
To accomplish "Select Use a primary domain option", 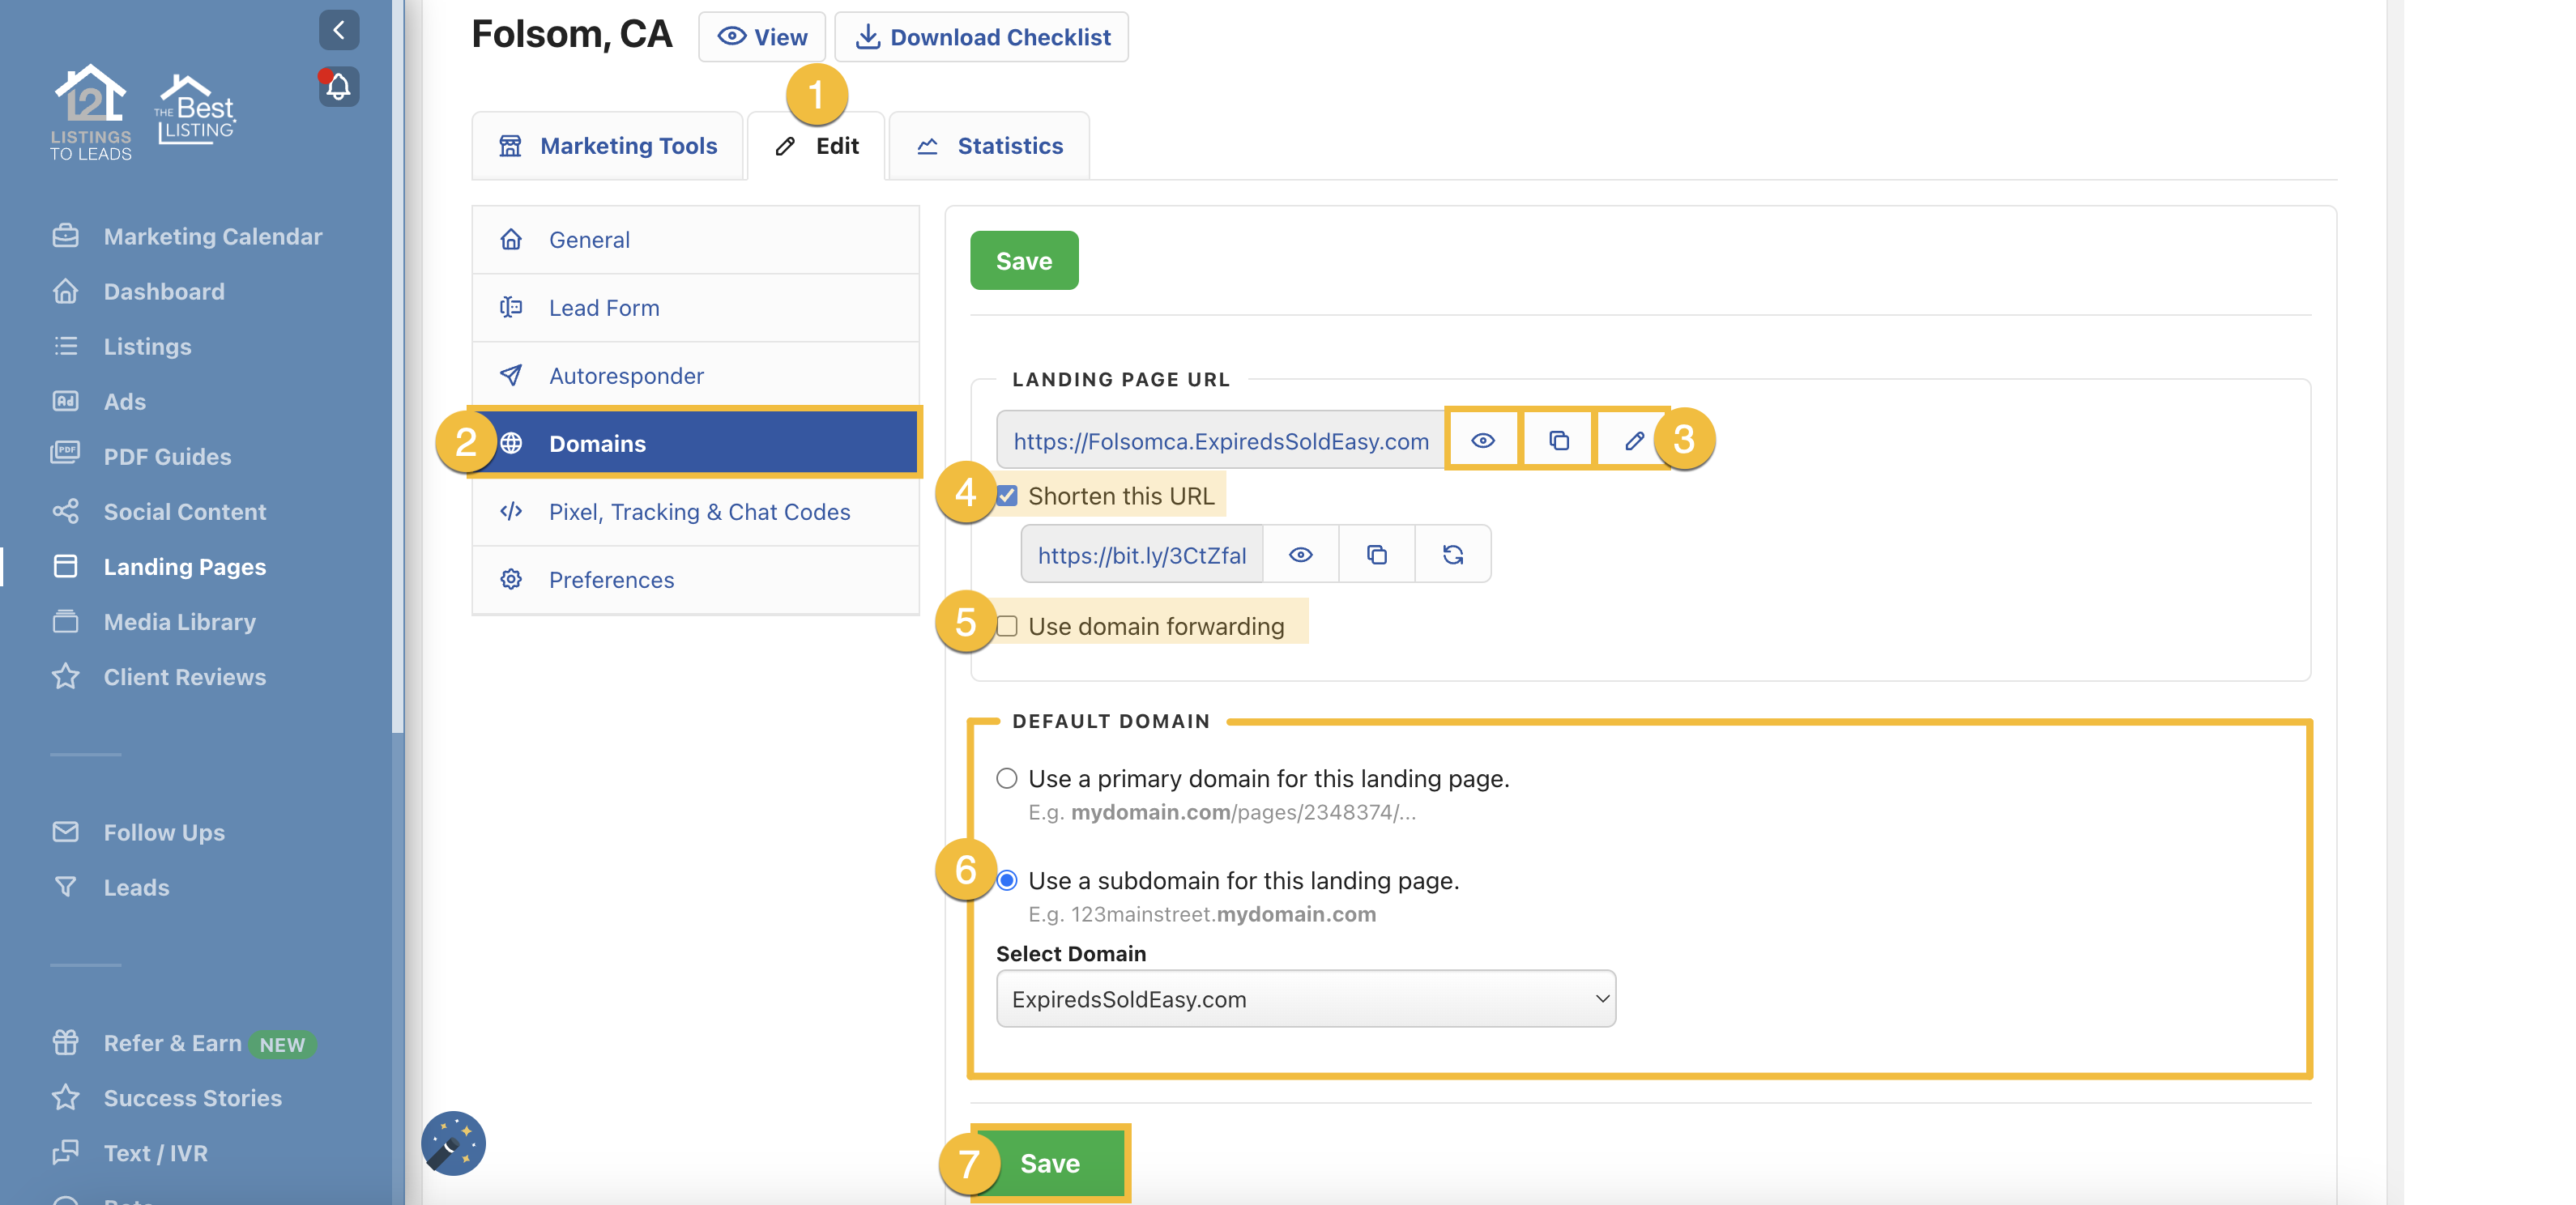I will (x=1006, y=778).
